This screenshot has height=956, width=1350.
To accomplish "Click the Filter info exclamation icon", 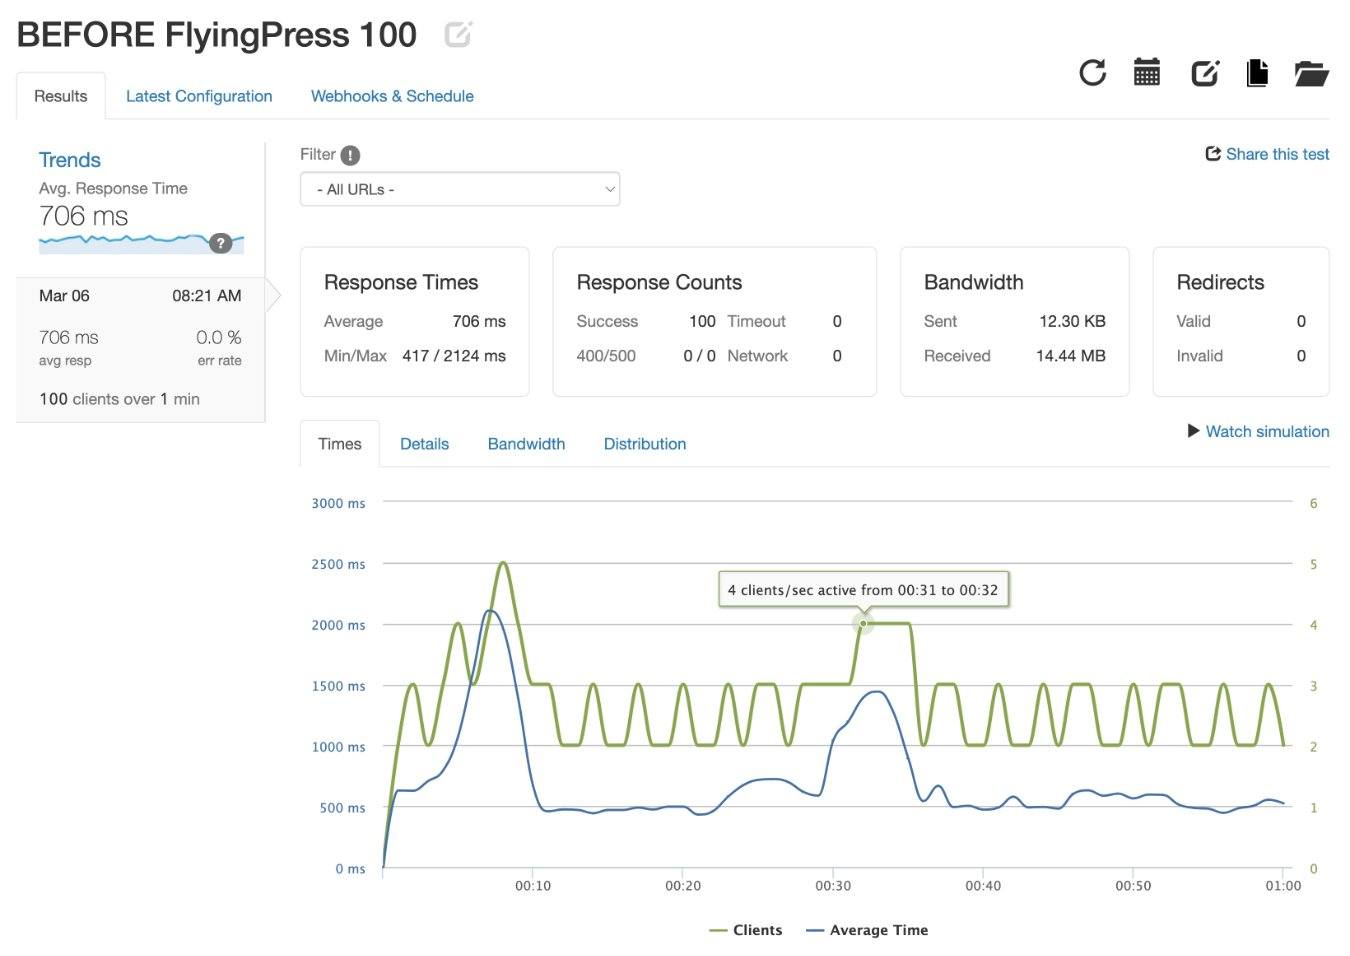I will [350, 155].
